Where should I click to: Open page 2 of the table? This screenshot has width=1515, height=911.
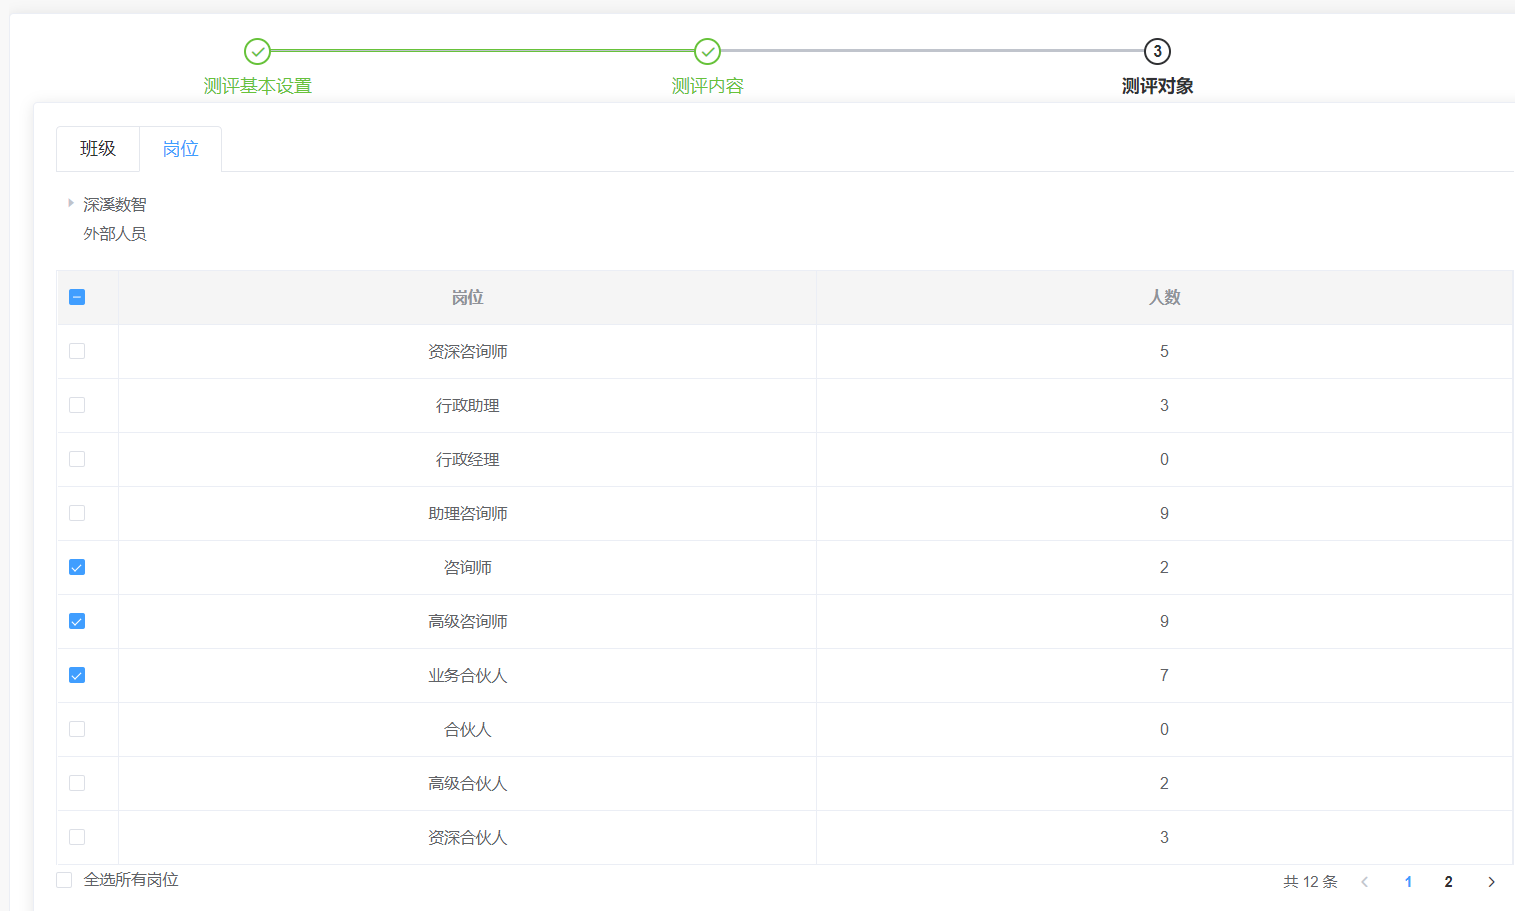pos(1448,882)
